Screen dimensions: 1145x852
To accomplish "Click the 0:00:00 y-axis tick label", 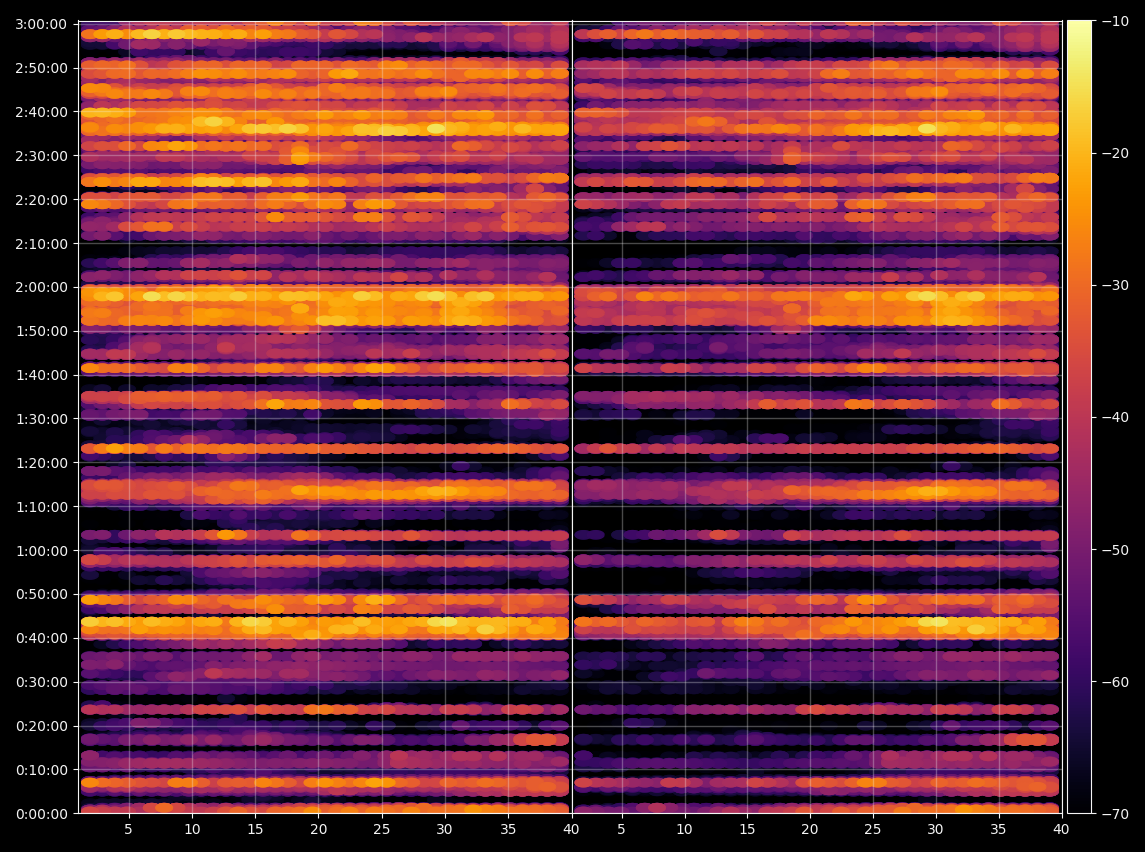I will click(41, 814).
